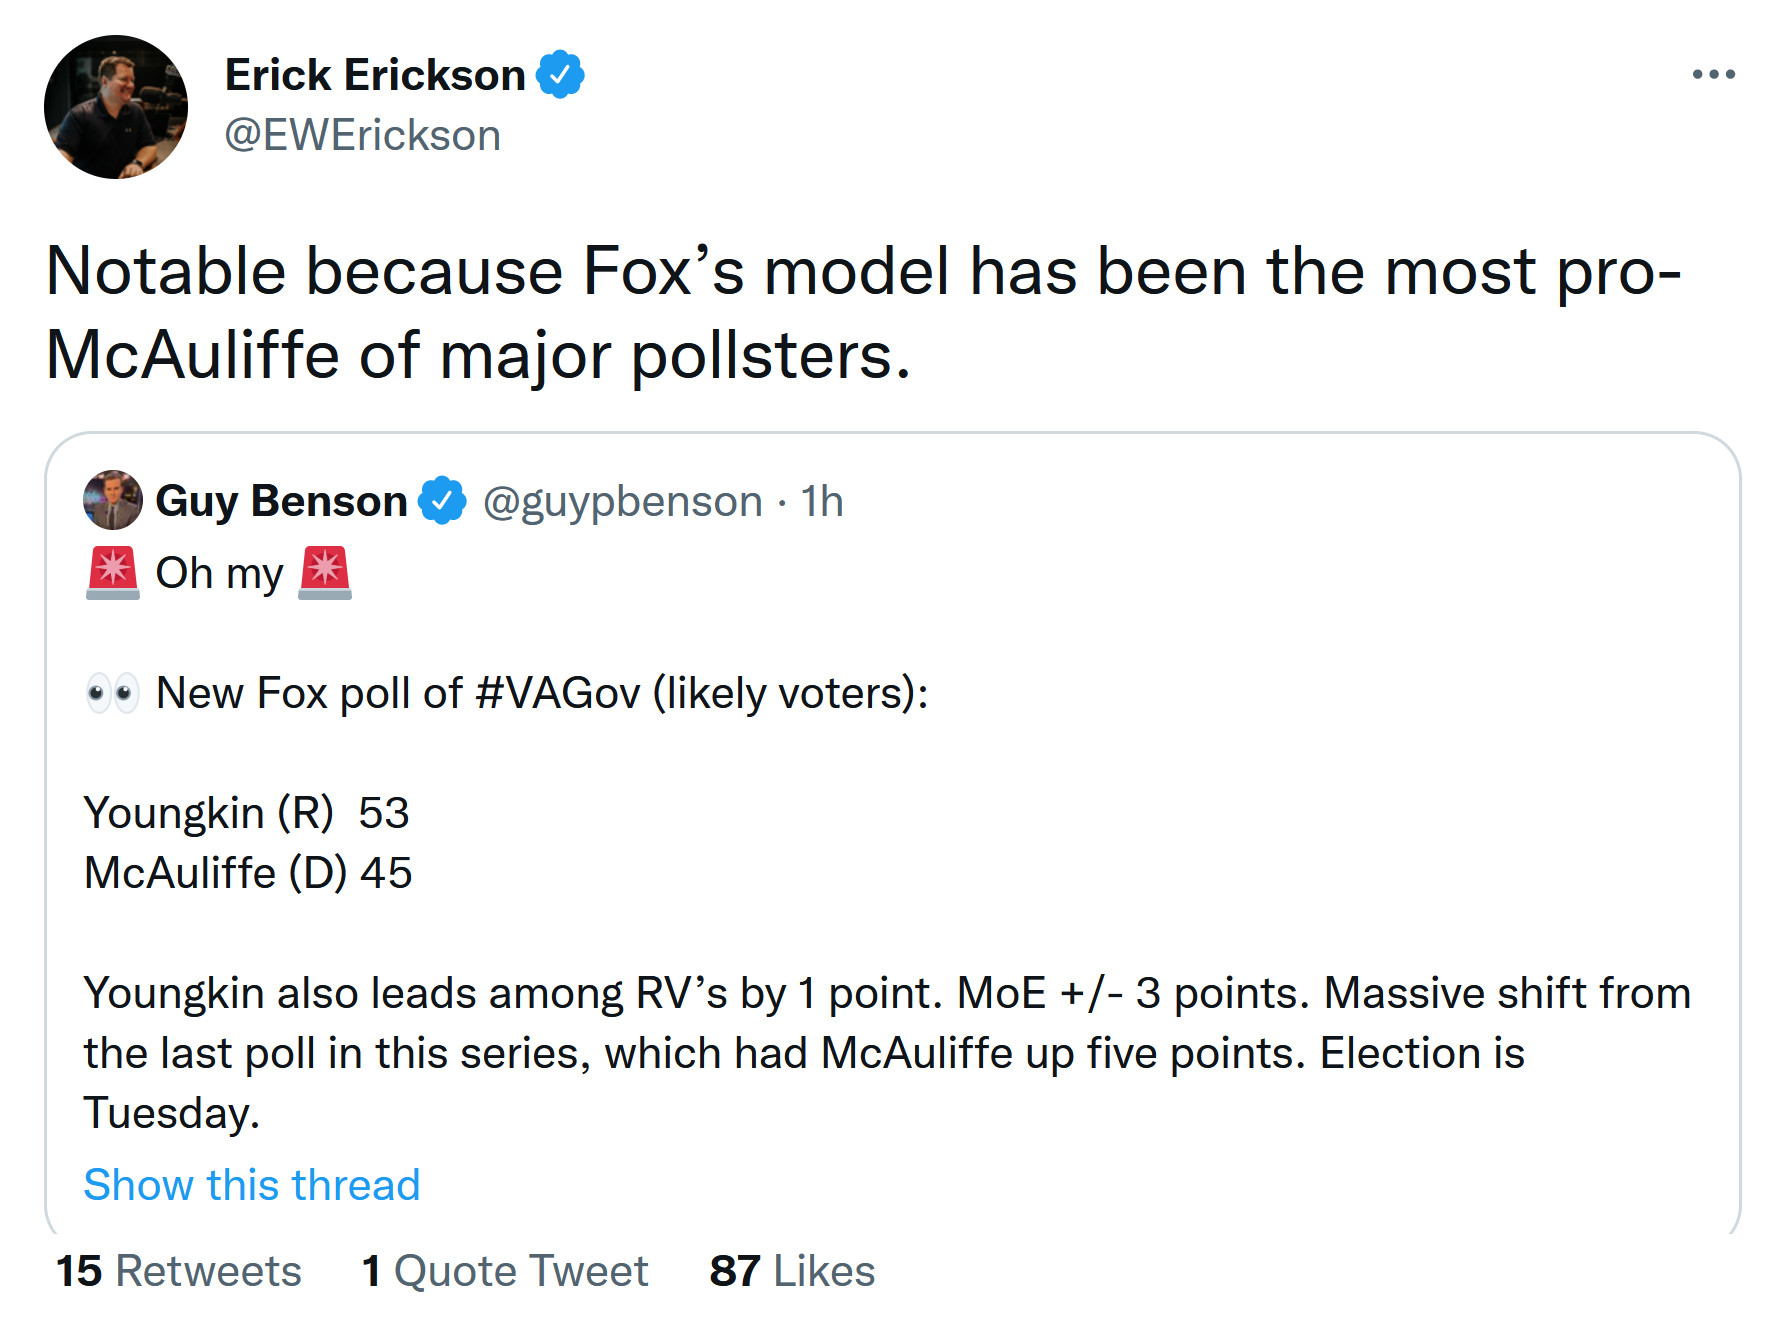The height and width of the screenshot is (1337, 1785).
Task: Click Erick Erickson's profile picture
Action: 116,108
